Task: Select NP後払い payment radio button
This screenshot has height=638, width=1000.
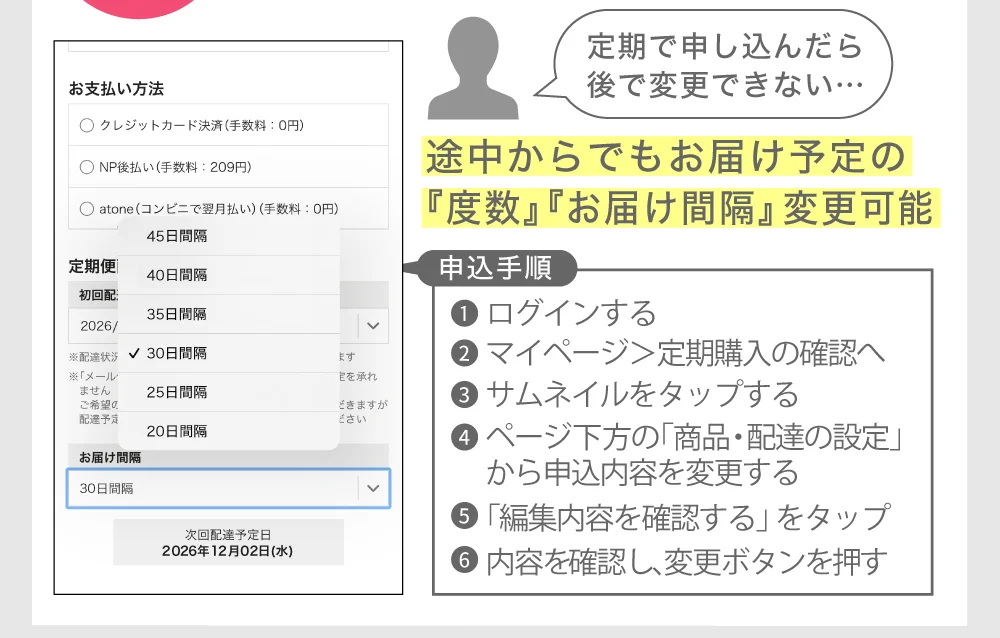Action: (x=87, y=167)
